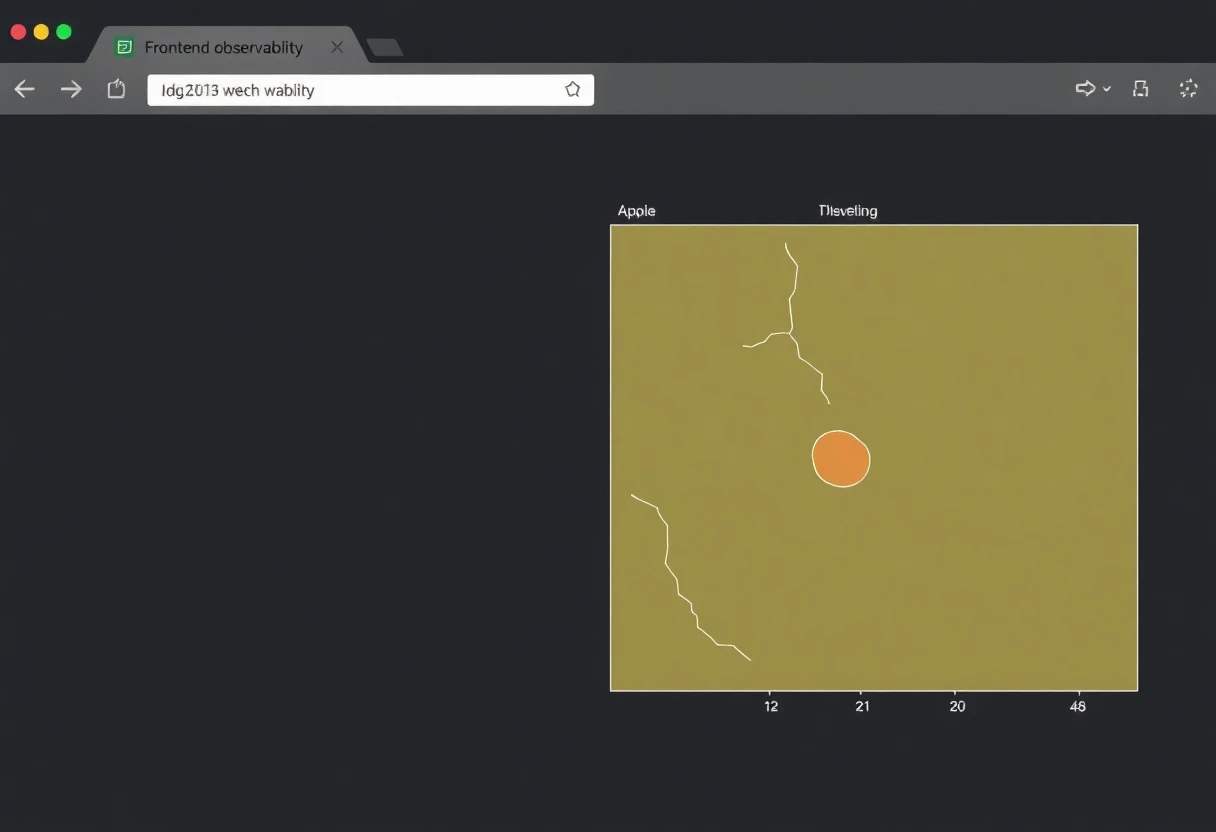Screen dimensions: 1216x832
Task: Click the axis value 21
Action: (862, 706)
